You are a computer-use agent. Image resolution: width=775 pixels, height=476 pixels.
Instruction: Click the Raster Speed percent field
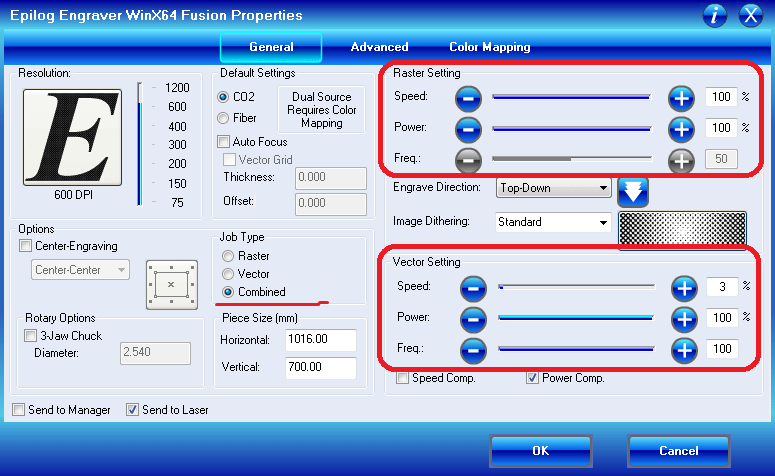pyautogui.click(x=721, y=97)
